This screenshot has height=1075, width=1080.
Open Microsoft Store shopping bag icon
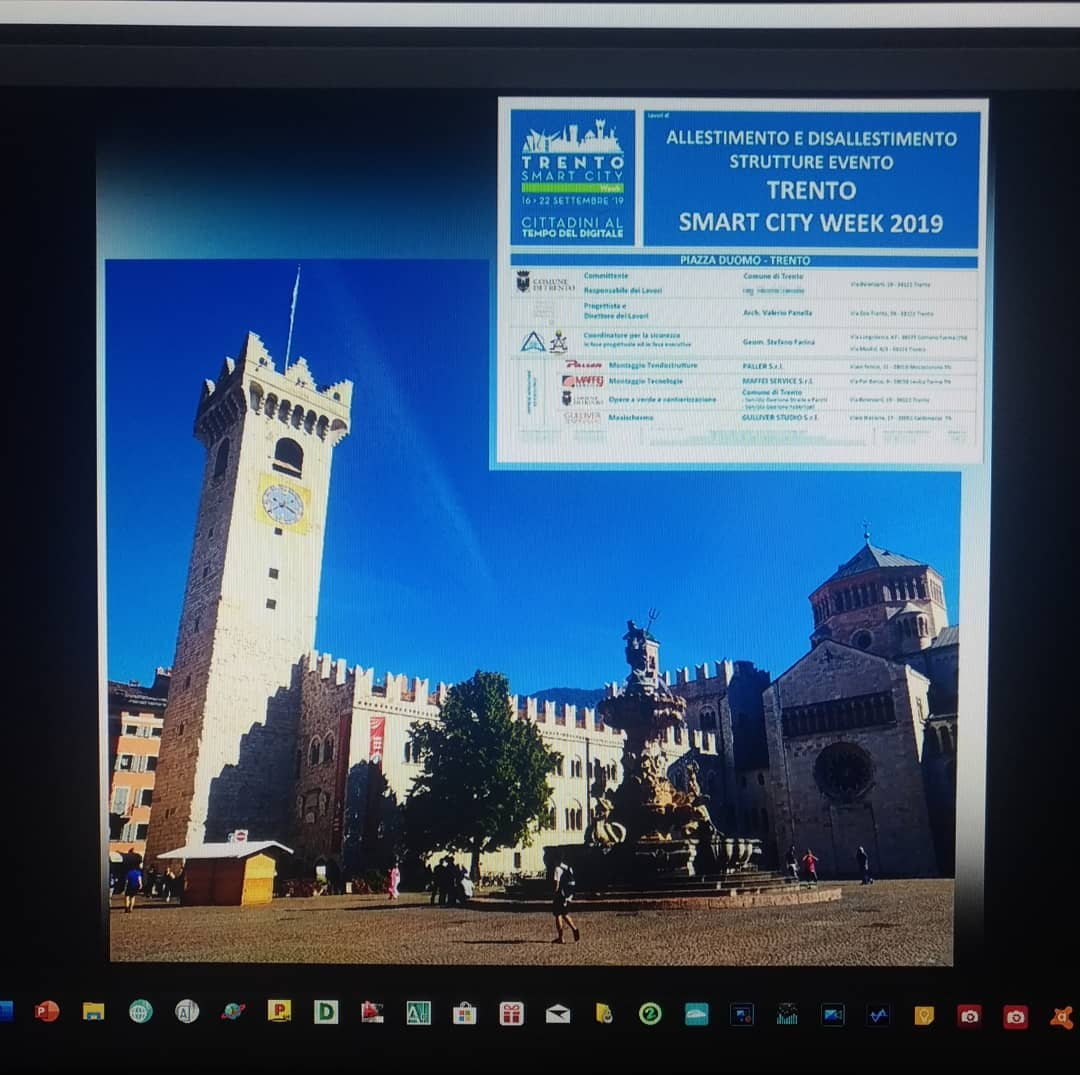[464, 1014]
